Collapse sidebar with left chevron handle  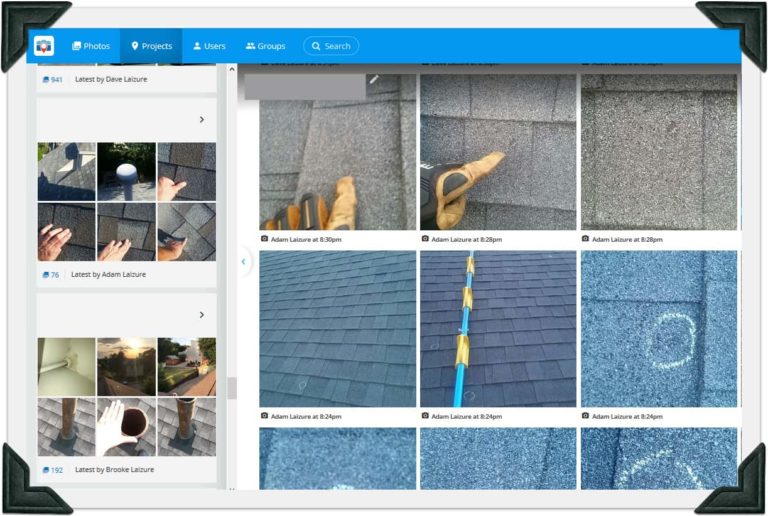[243, 262]
